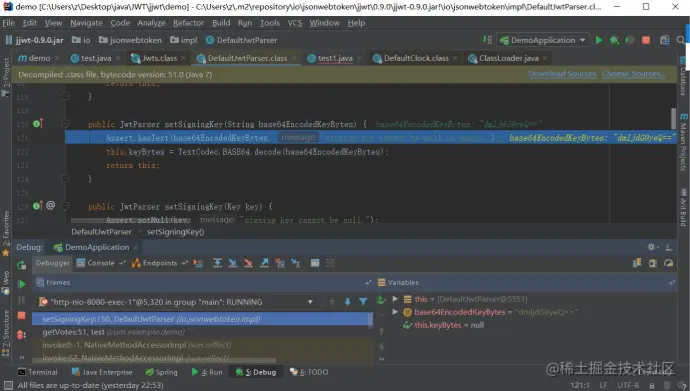Click the override gutter icon on setSigningKey(String) line
The image size is (690, 391).
(x=38, y=124)
